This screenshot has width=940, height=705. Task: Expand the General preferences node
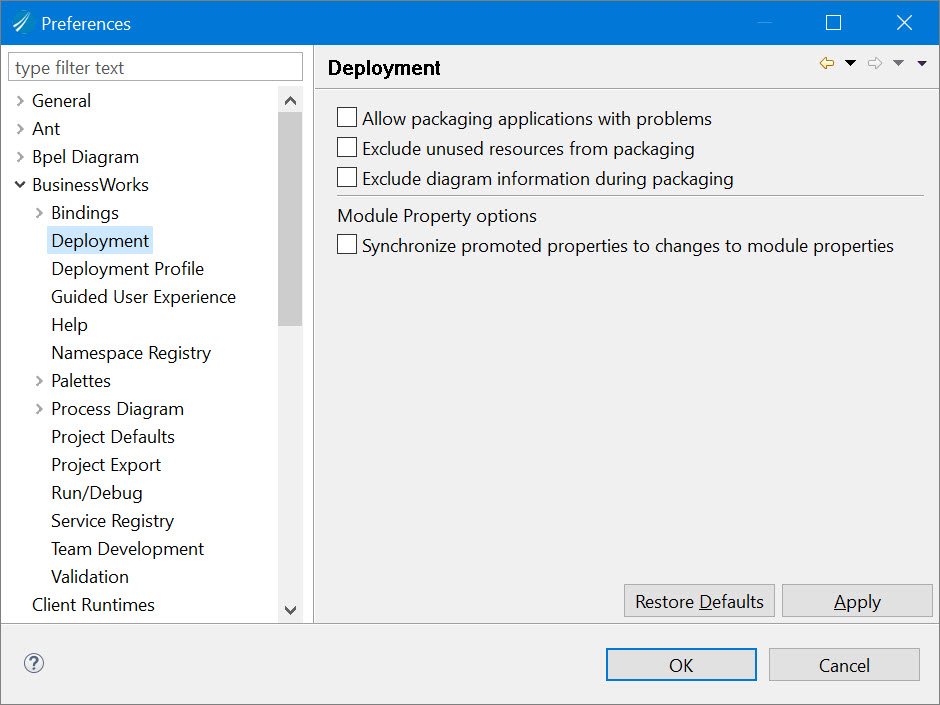[20, 101]
